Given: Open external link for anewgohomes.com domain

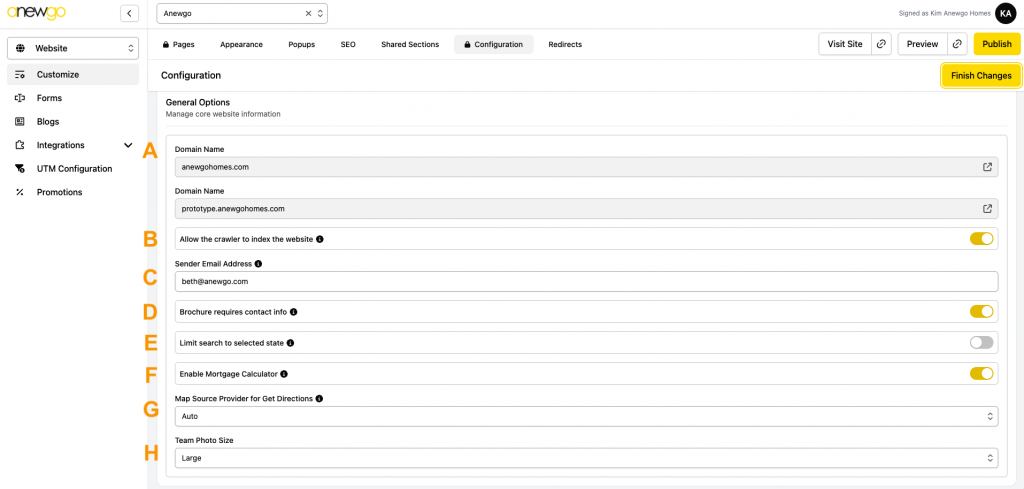Looking at the screenshot, I should [x=987, y=167].
